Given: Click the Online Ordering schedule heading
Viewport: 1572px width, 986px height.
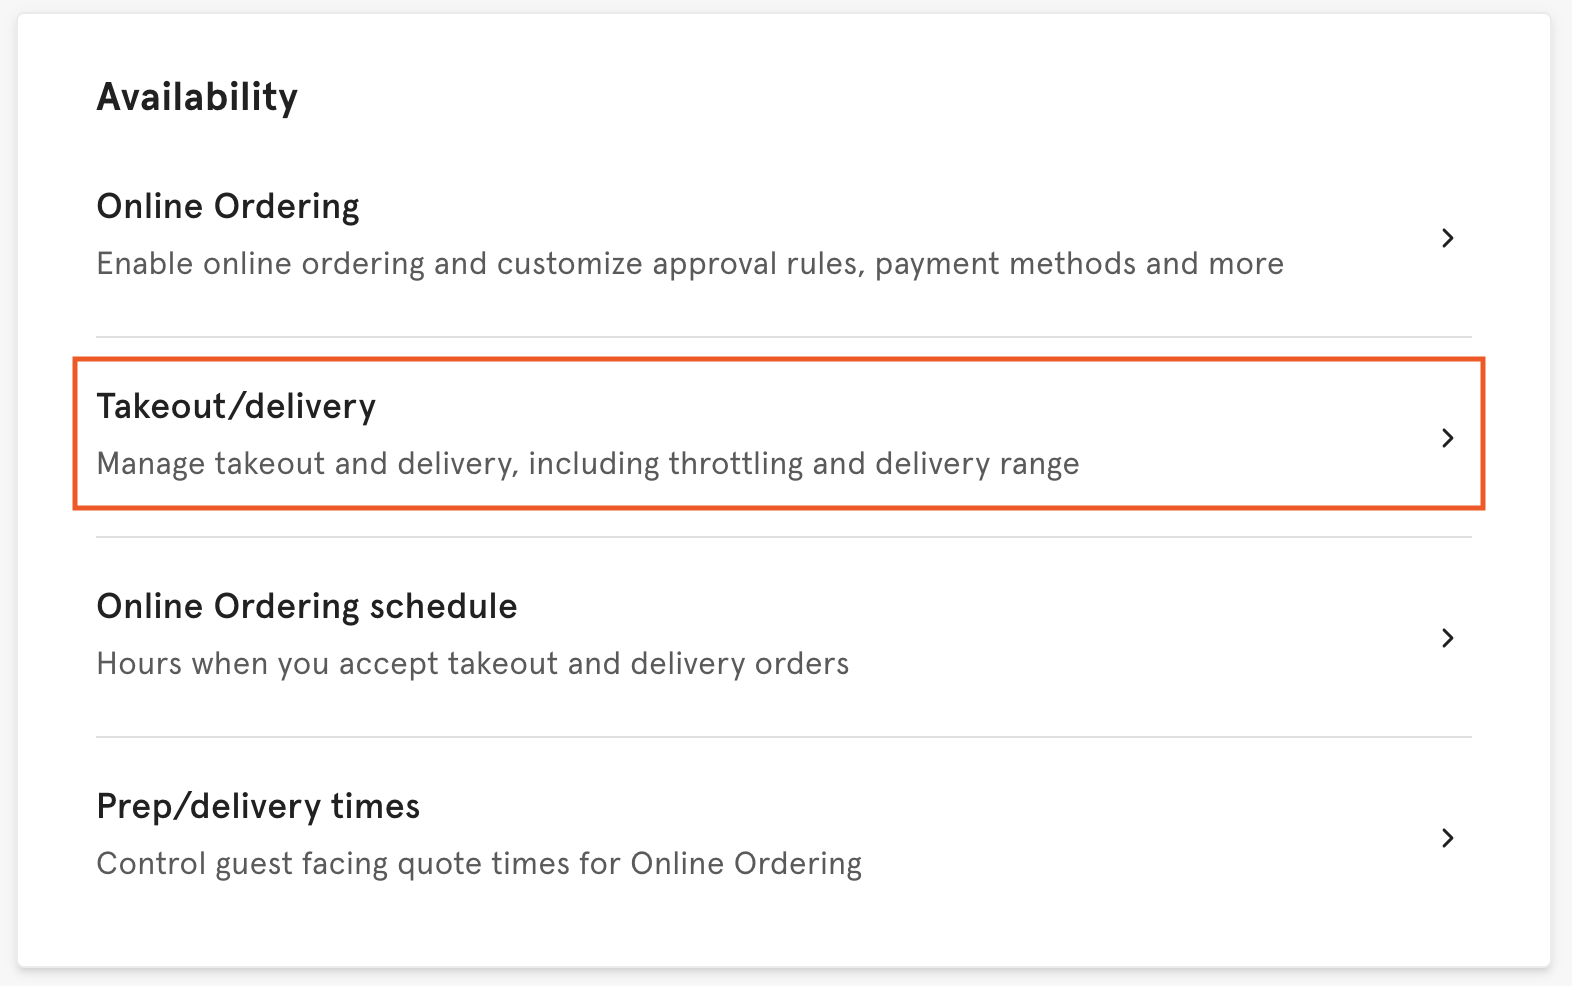Looking at the screenshot, I should coord(307,607).
